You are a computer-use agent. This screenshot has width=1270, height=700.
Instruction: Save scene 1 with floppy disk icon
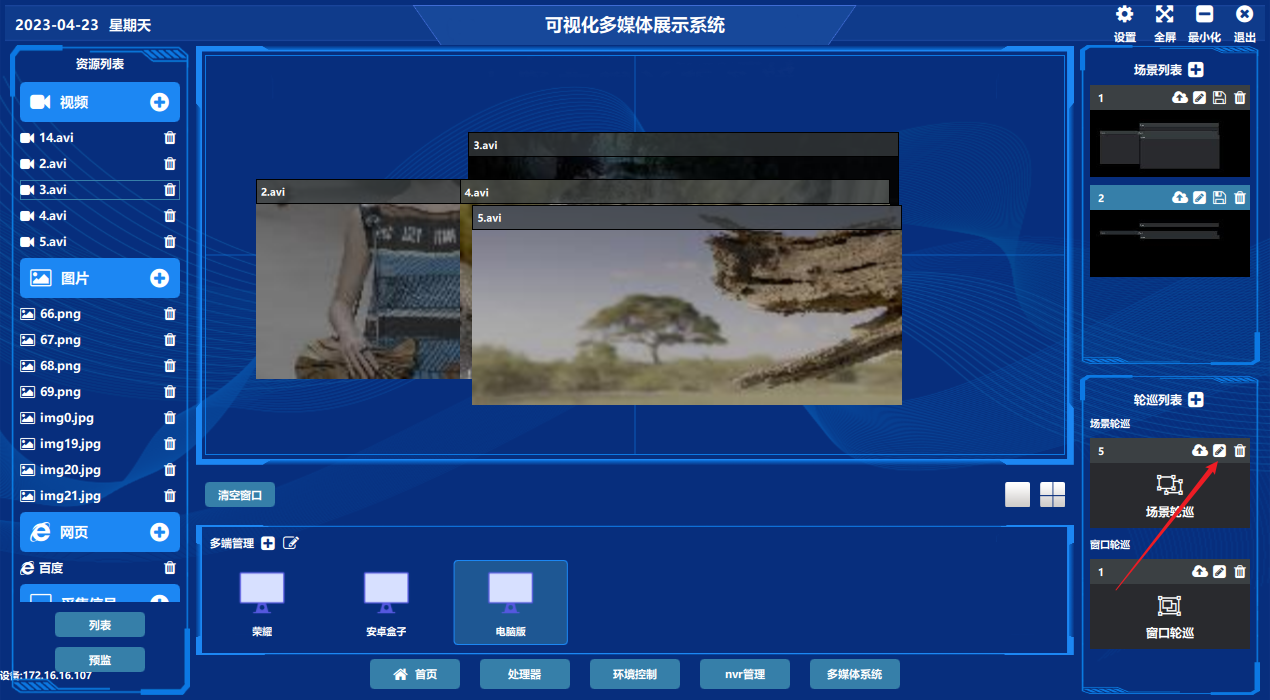[x=1219, y=98]
